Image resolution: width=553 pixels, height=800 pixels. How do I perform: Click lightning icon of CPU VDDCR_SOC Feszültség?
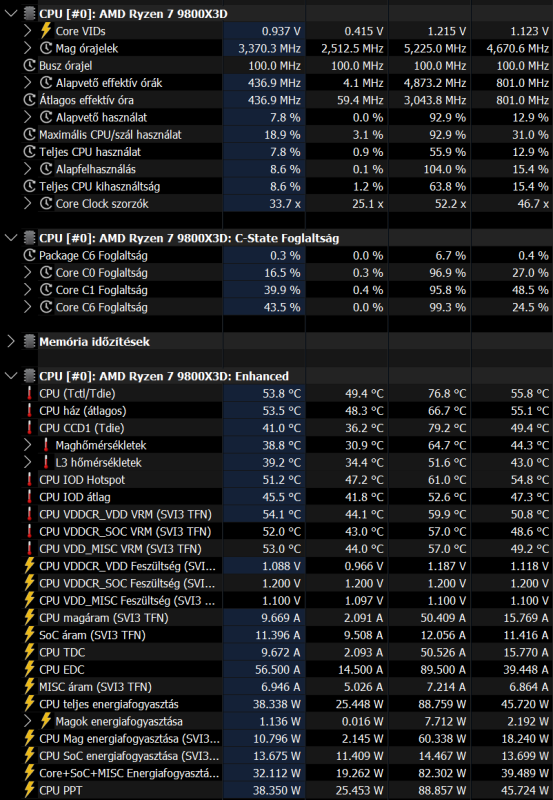point(30,583)
